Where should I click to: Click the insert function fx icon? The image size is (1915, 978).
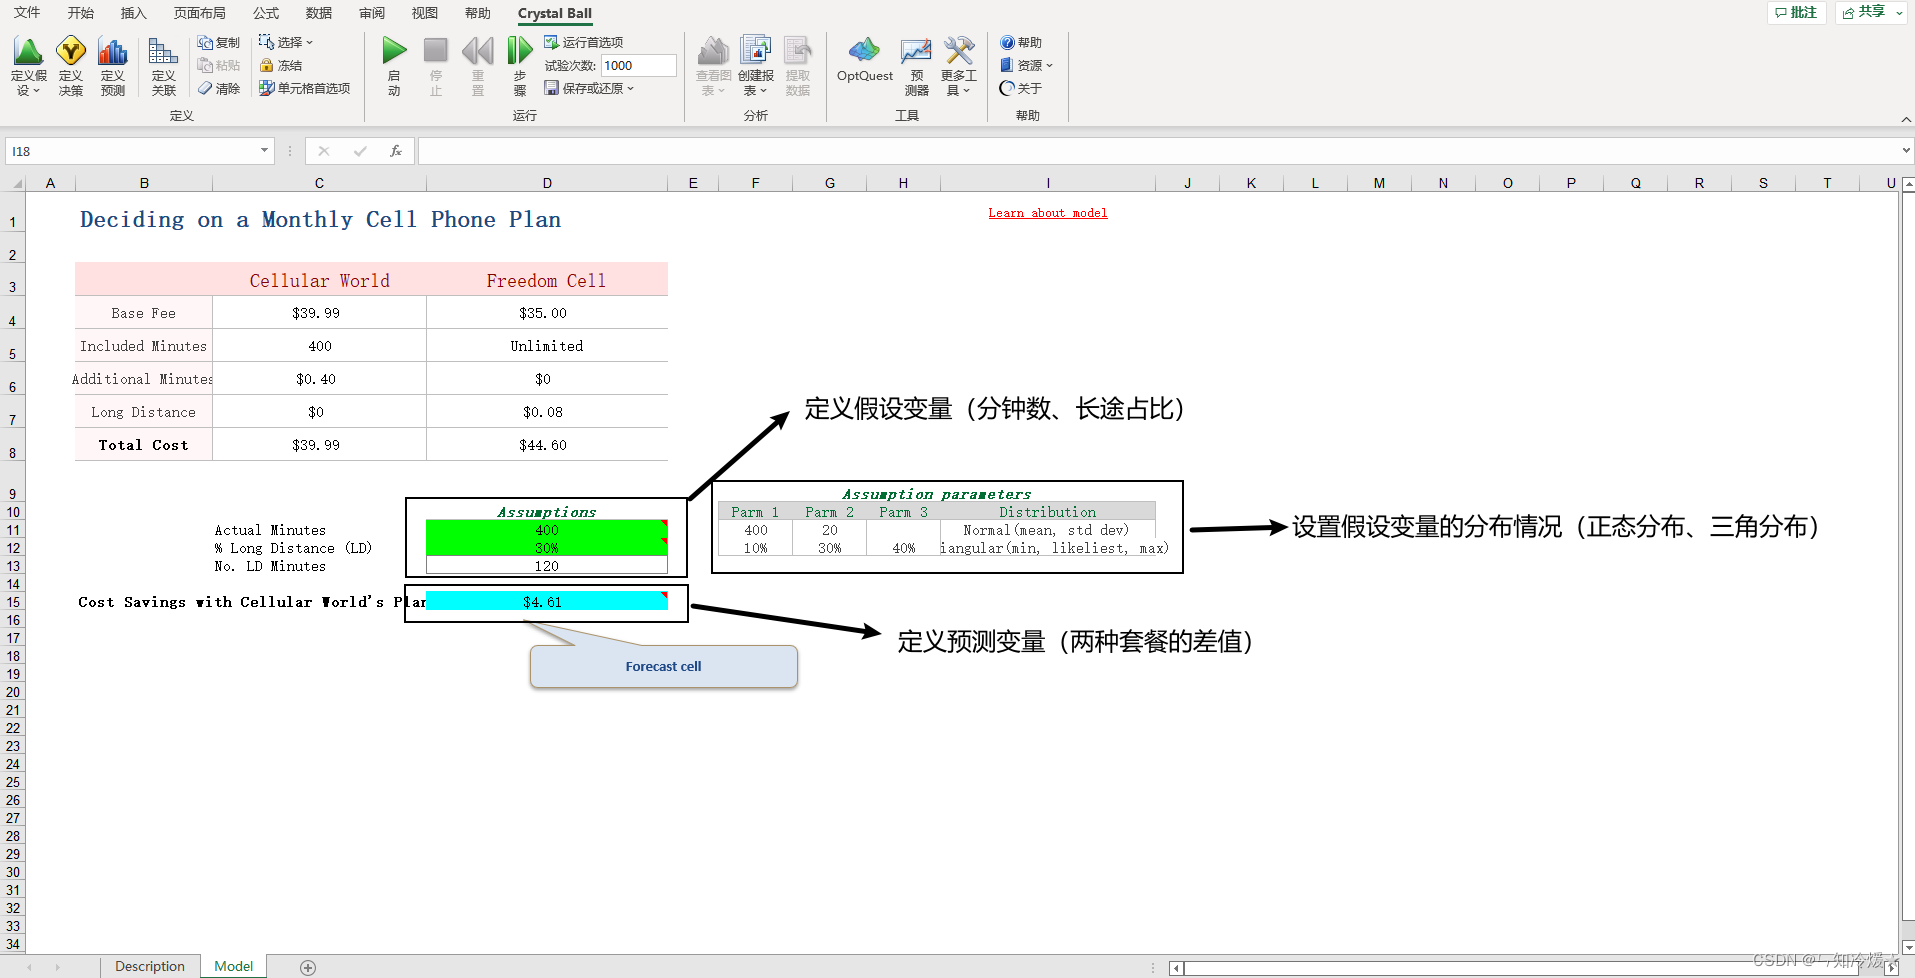[396, 151]
